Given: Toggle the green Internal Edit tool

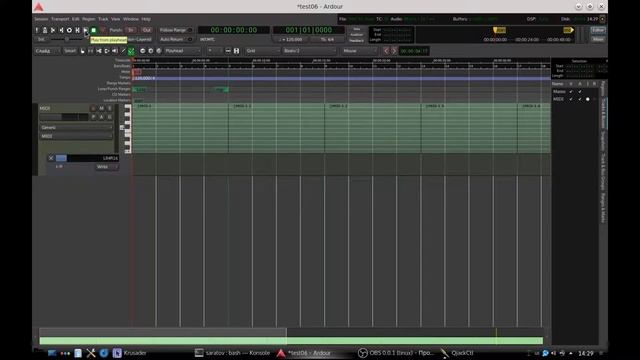Looking at the screenshot, I should (131, 51).
